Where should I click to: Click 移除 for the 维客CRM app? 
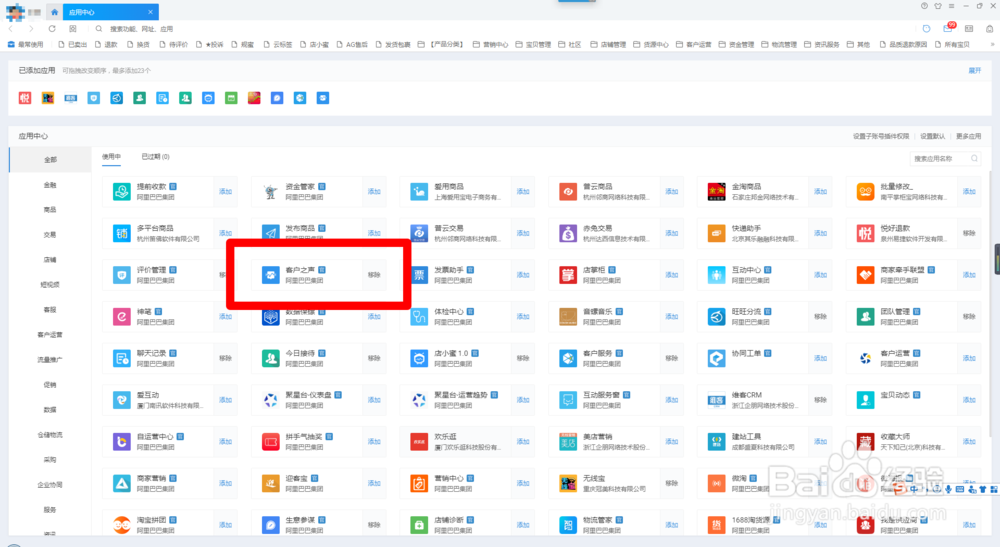(821, 400)
